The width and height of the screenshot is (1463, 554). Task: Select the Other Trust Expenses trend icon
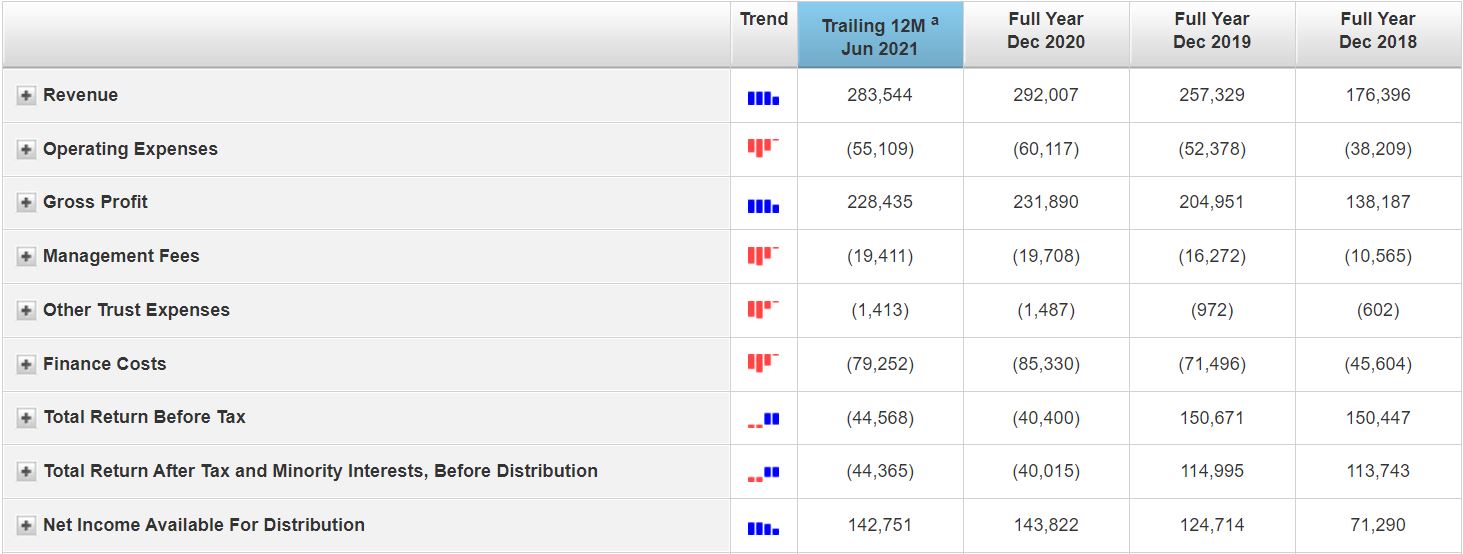763,311
